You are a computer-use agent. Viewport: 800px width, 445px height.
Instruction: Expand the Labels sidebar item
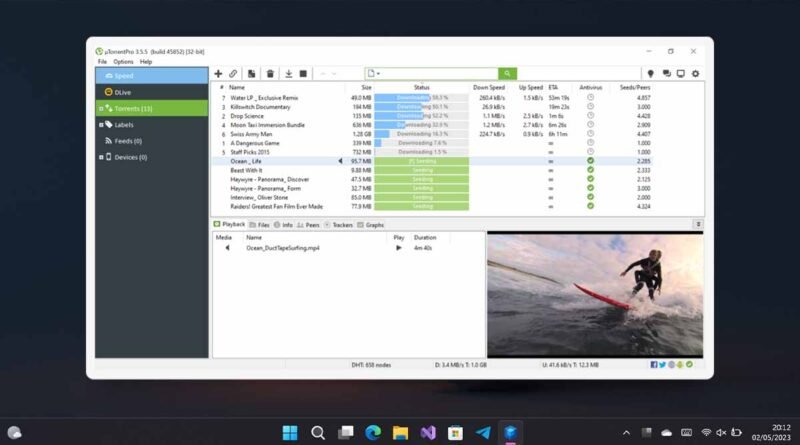coord(101,125)
